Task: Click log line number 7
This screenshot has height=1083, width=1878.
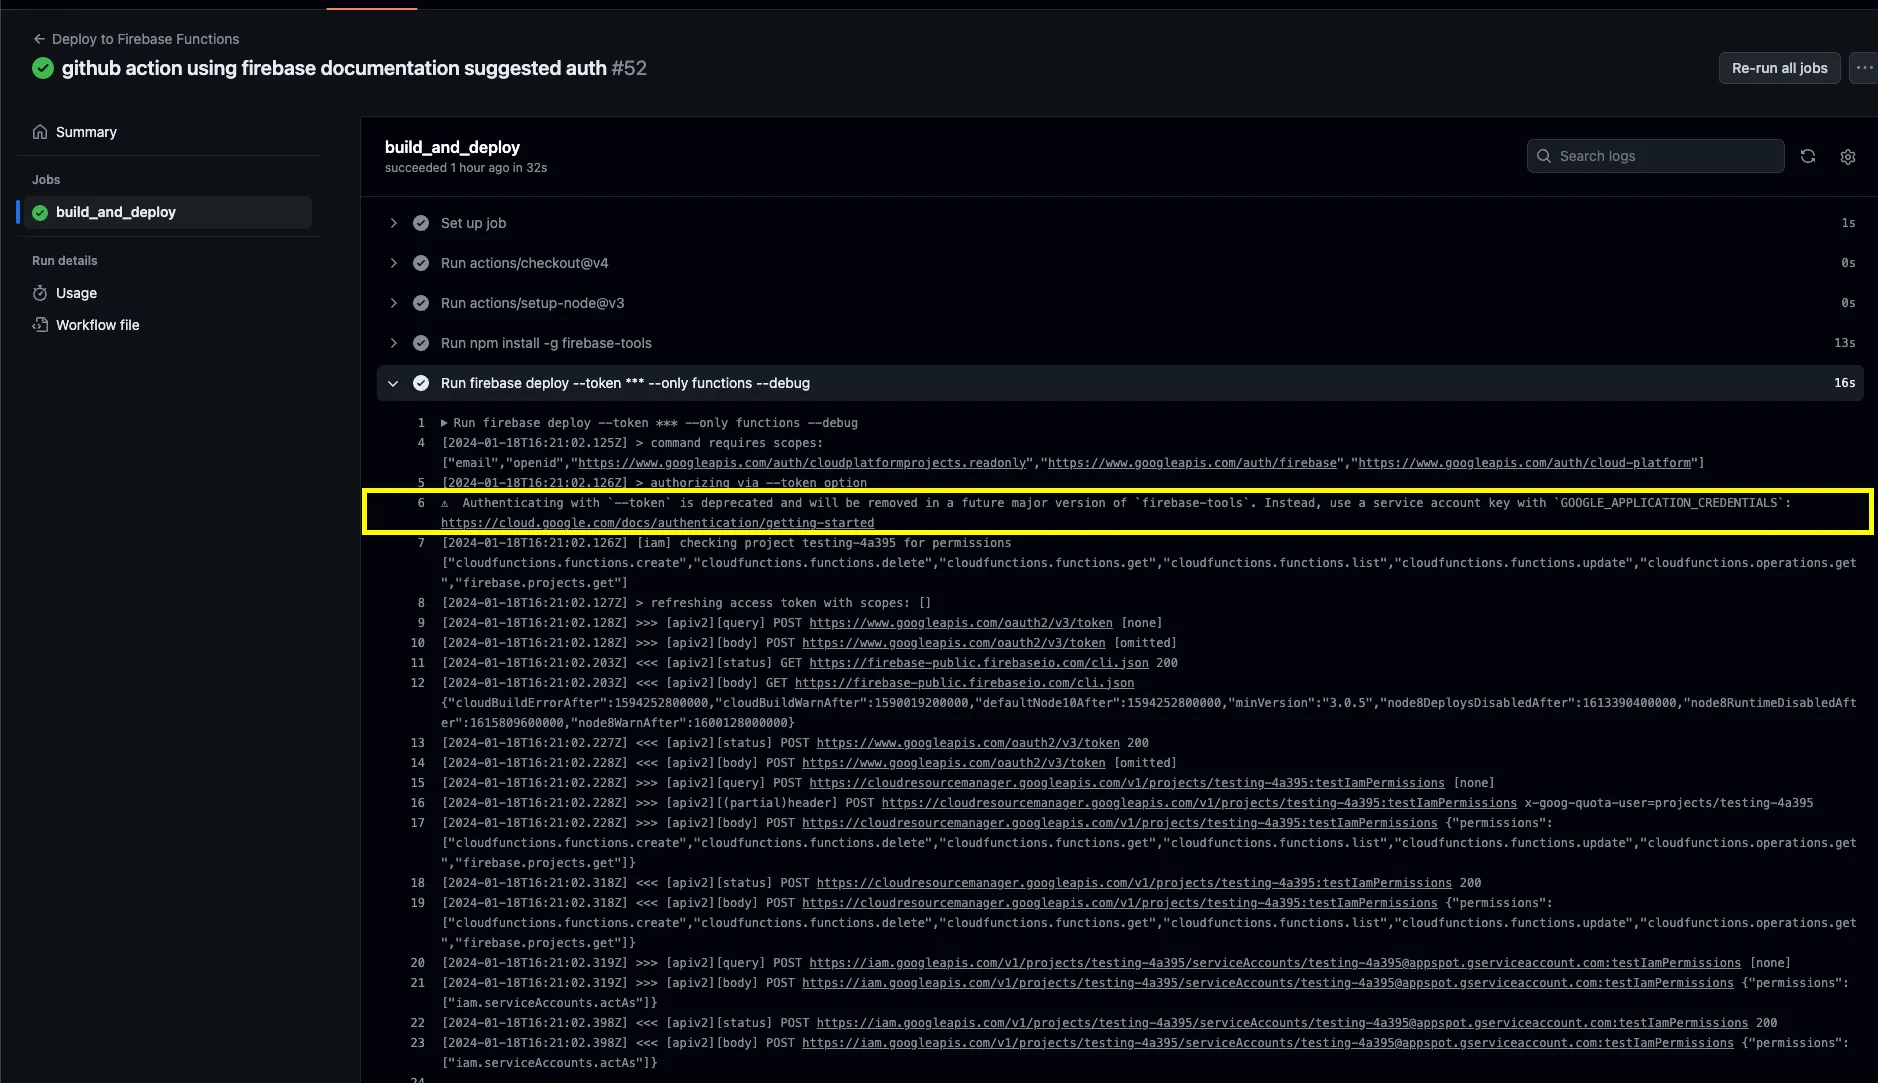Action: coord(421,543)
